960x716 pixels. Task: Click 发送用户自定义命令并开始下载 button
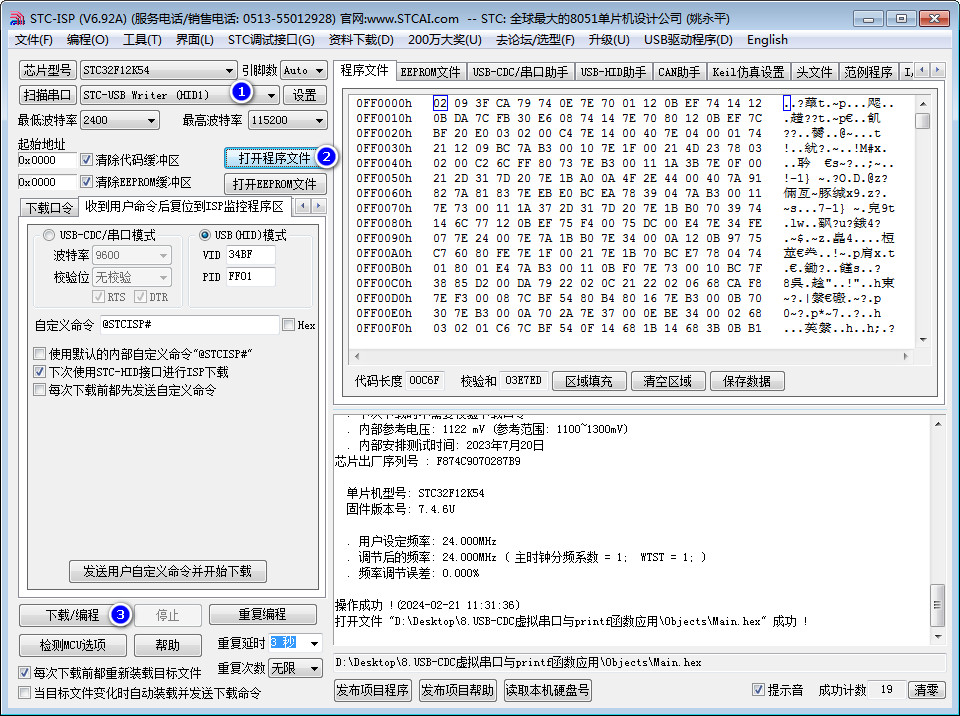(x=167, y=571)
